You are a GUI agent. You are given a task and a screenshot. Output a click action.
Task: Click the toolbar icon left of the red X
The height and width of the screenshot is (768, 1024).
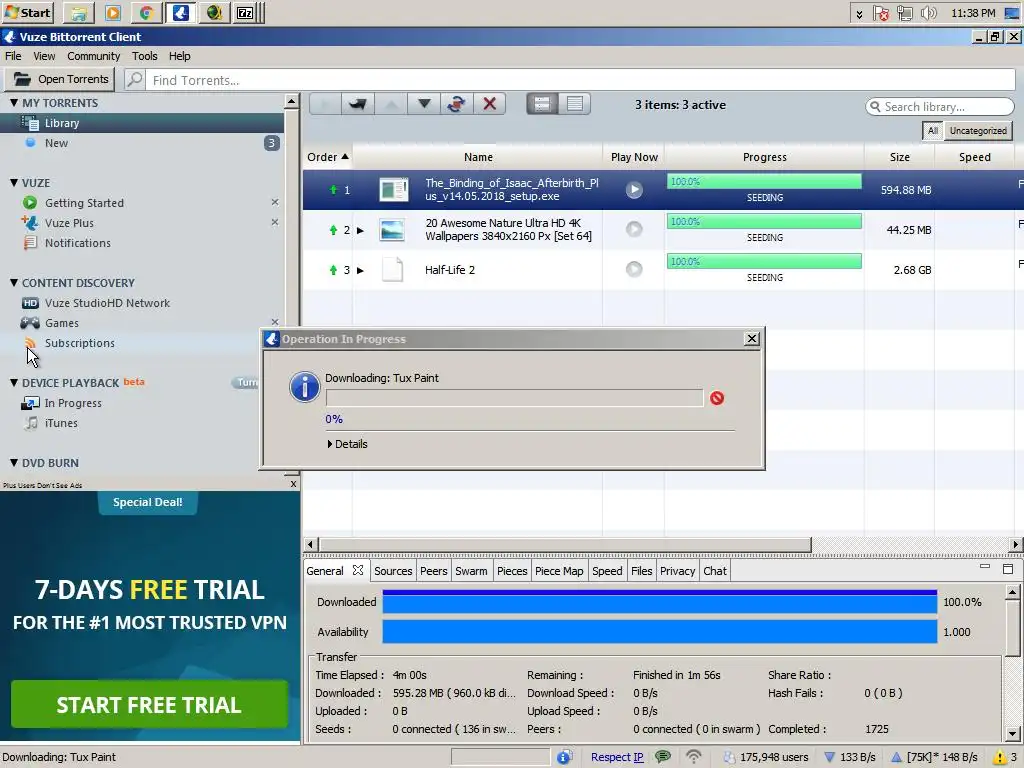pos(456,104)
